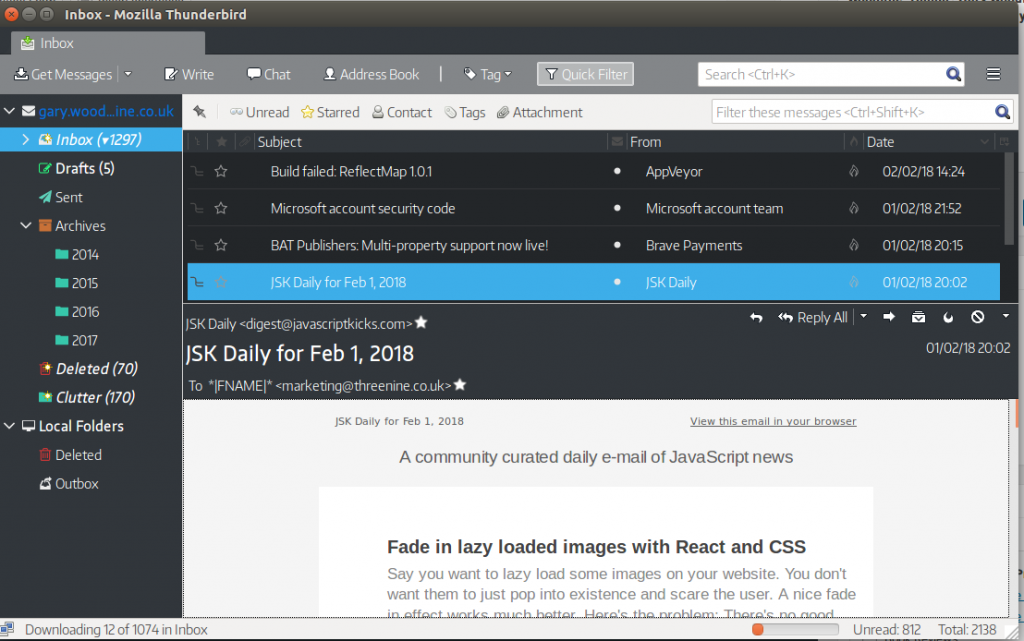Toggle the Tags quick filter

coord(464,112)
